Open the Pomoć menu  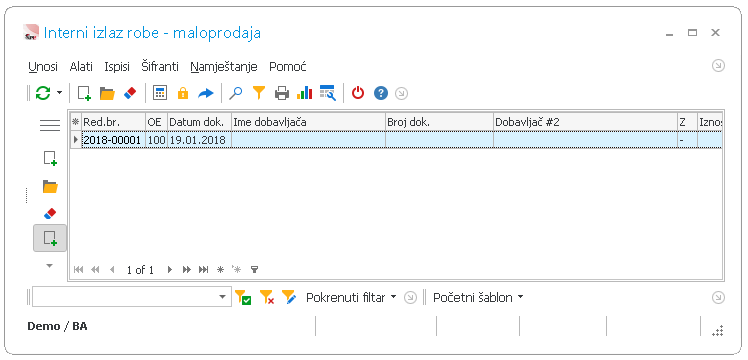click(288, 67)
